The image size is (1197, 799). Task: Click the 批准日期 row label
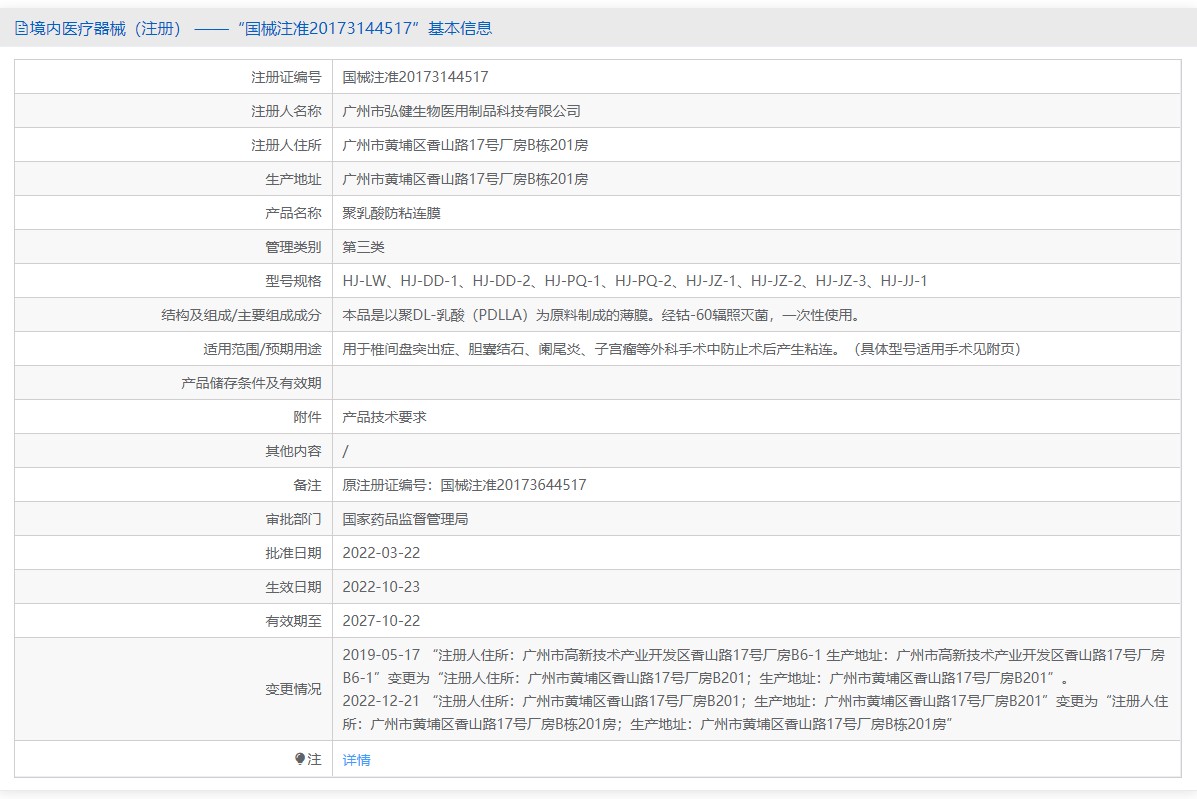coord(293,553)
